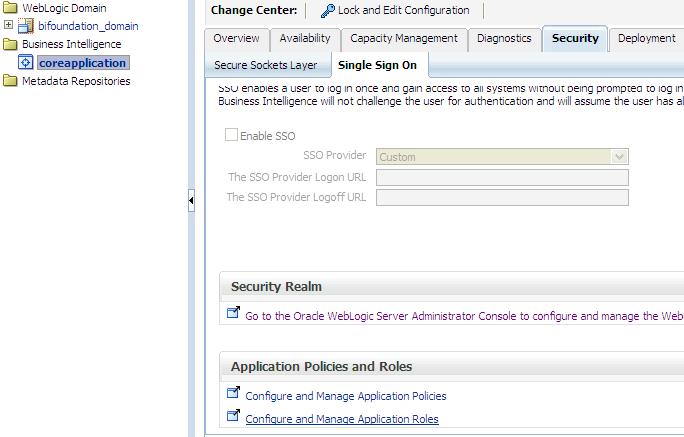Click the Application Policies external link icon
684x437 pixels.
[233, 394]
